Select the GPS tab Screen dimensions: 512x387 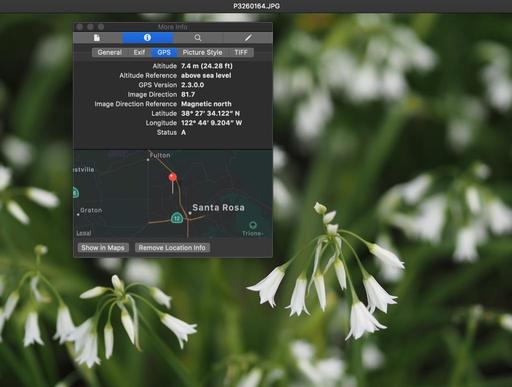click(x=164, y=52)
